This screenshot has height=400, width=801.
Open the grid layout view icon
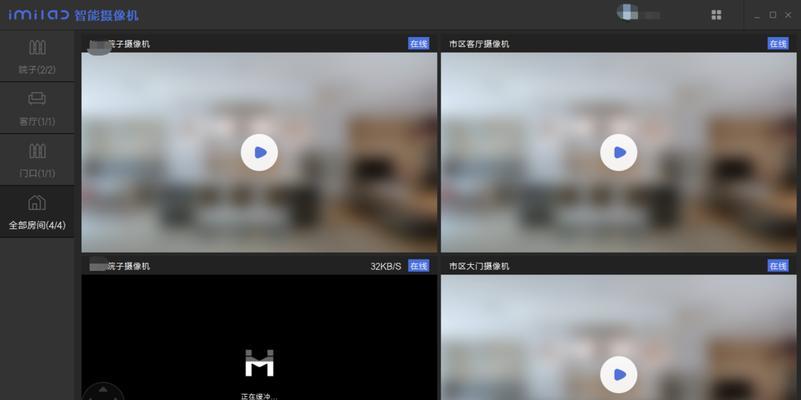[716, 15]
